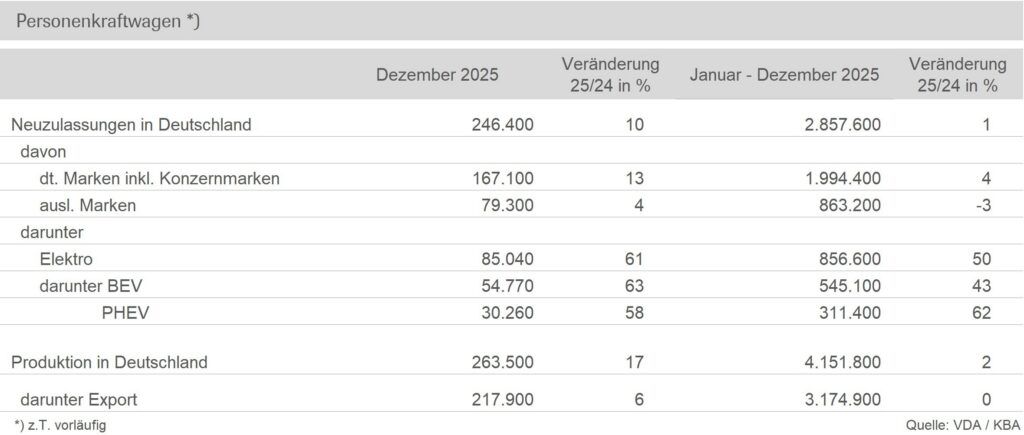
Task: Click the PHEV row label
Action: [x=124, y=313]
